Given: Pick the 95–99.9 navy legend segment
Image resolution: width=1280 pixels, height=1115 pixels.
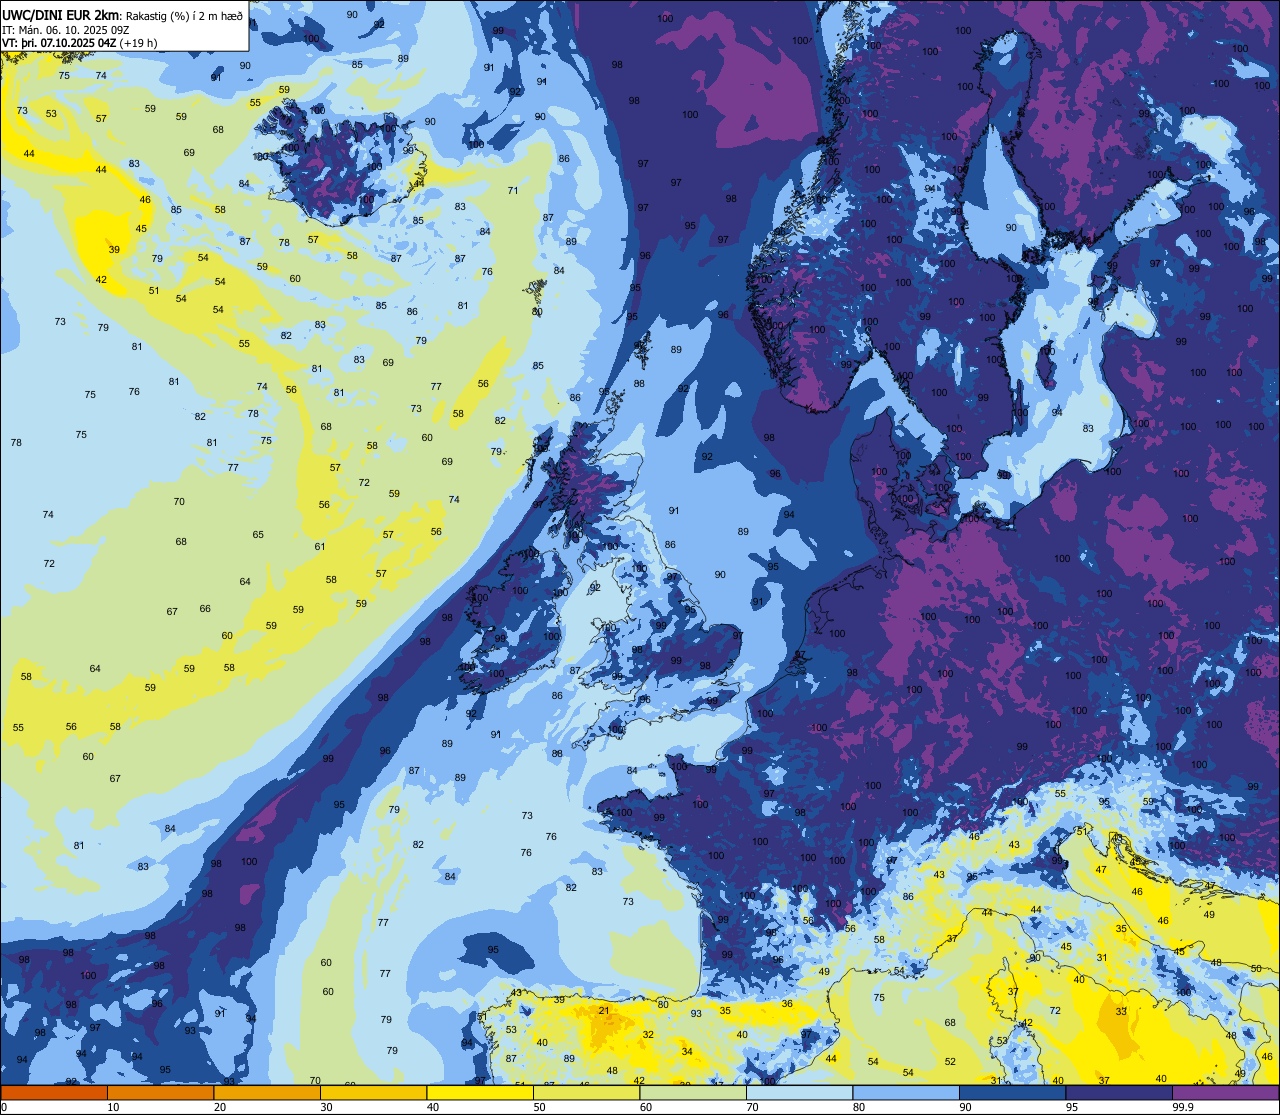Looking at the screenshot, I should point(1119,1092).
